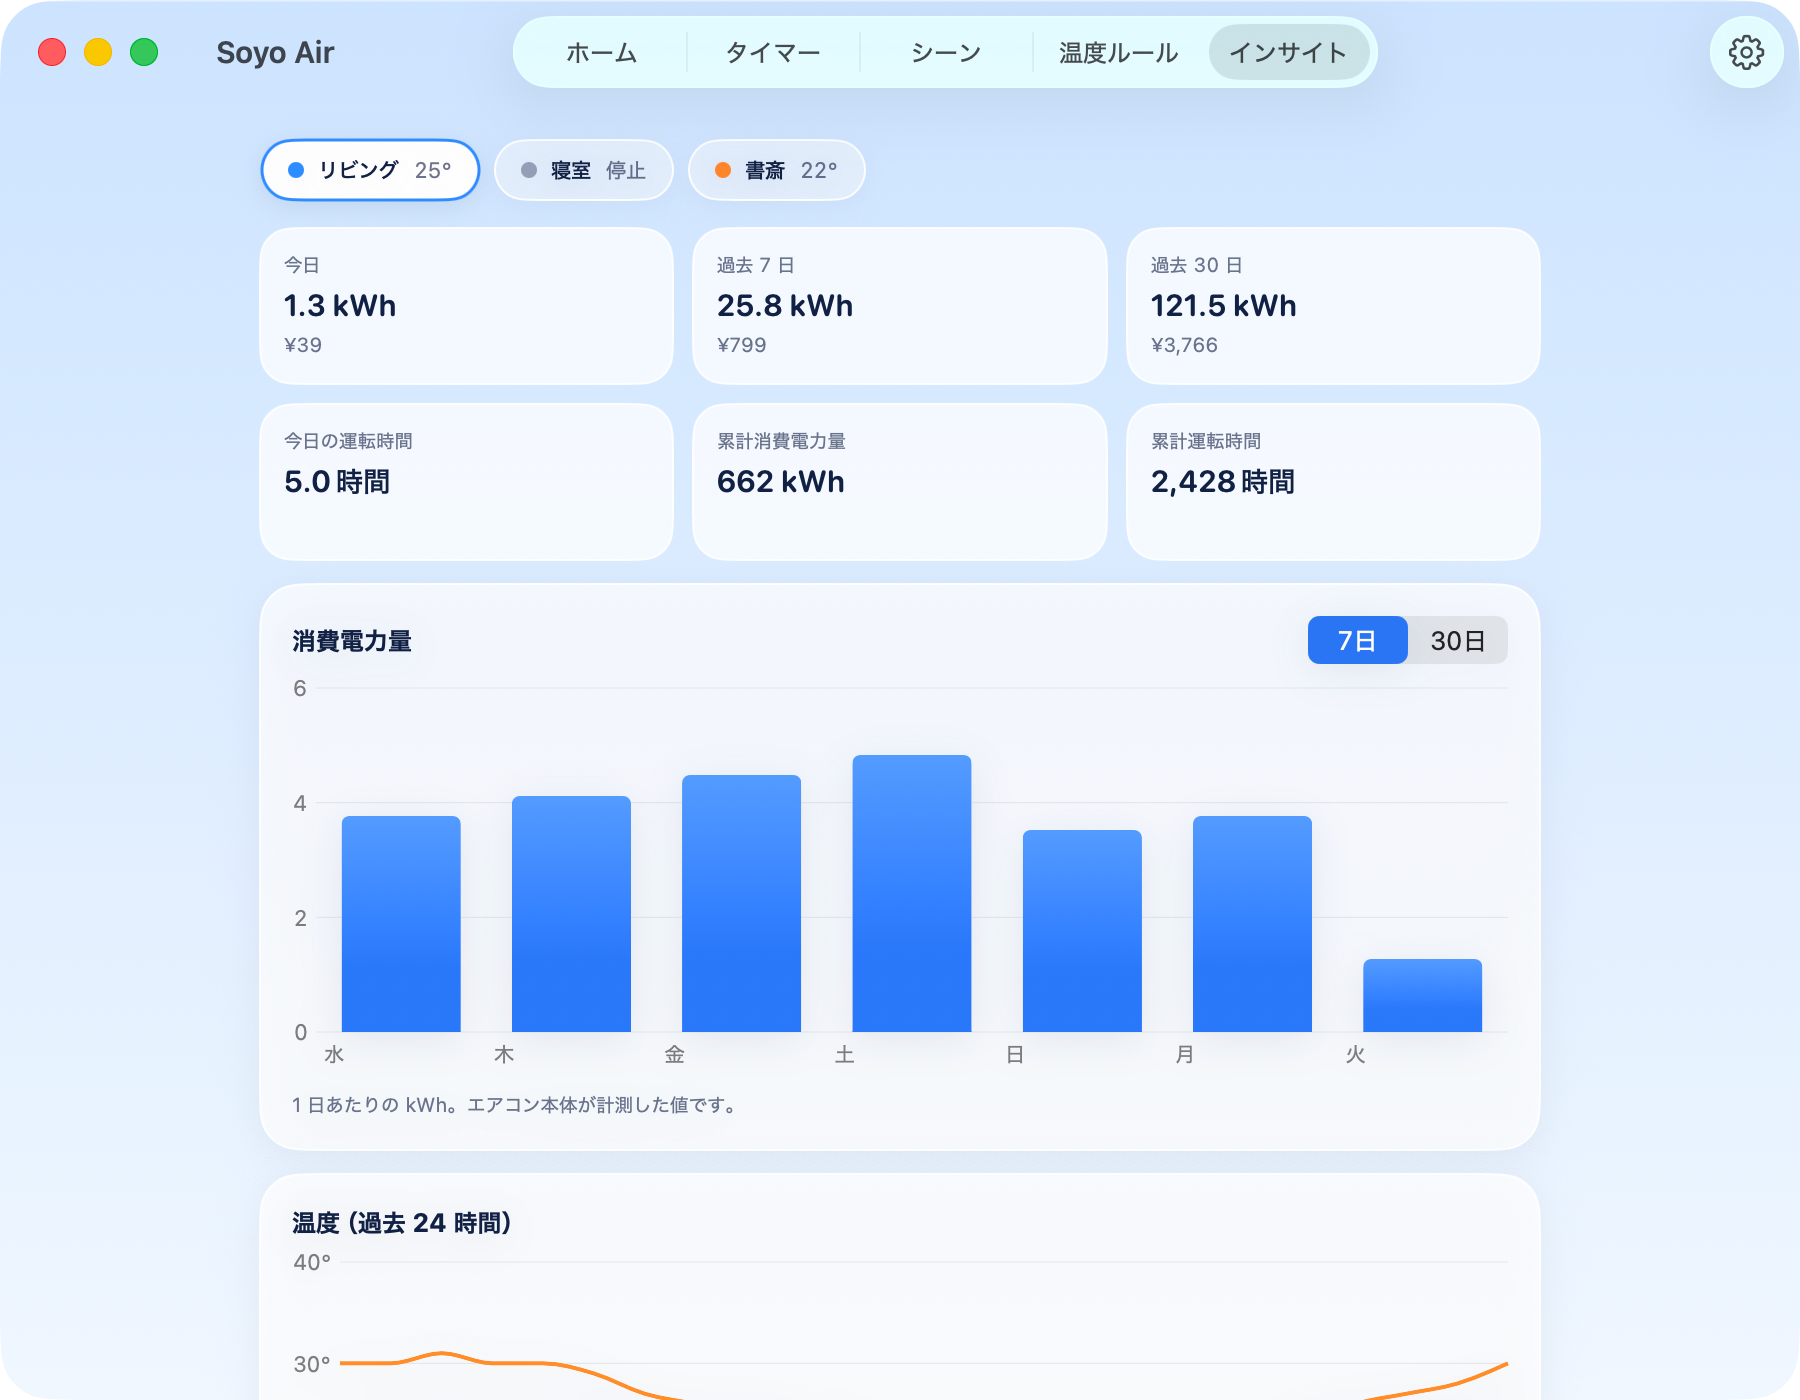1800x1400 pixels.
Task: Click the 消費電力量 chart title
Action: coord(352,641)
